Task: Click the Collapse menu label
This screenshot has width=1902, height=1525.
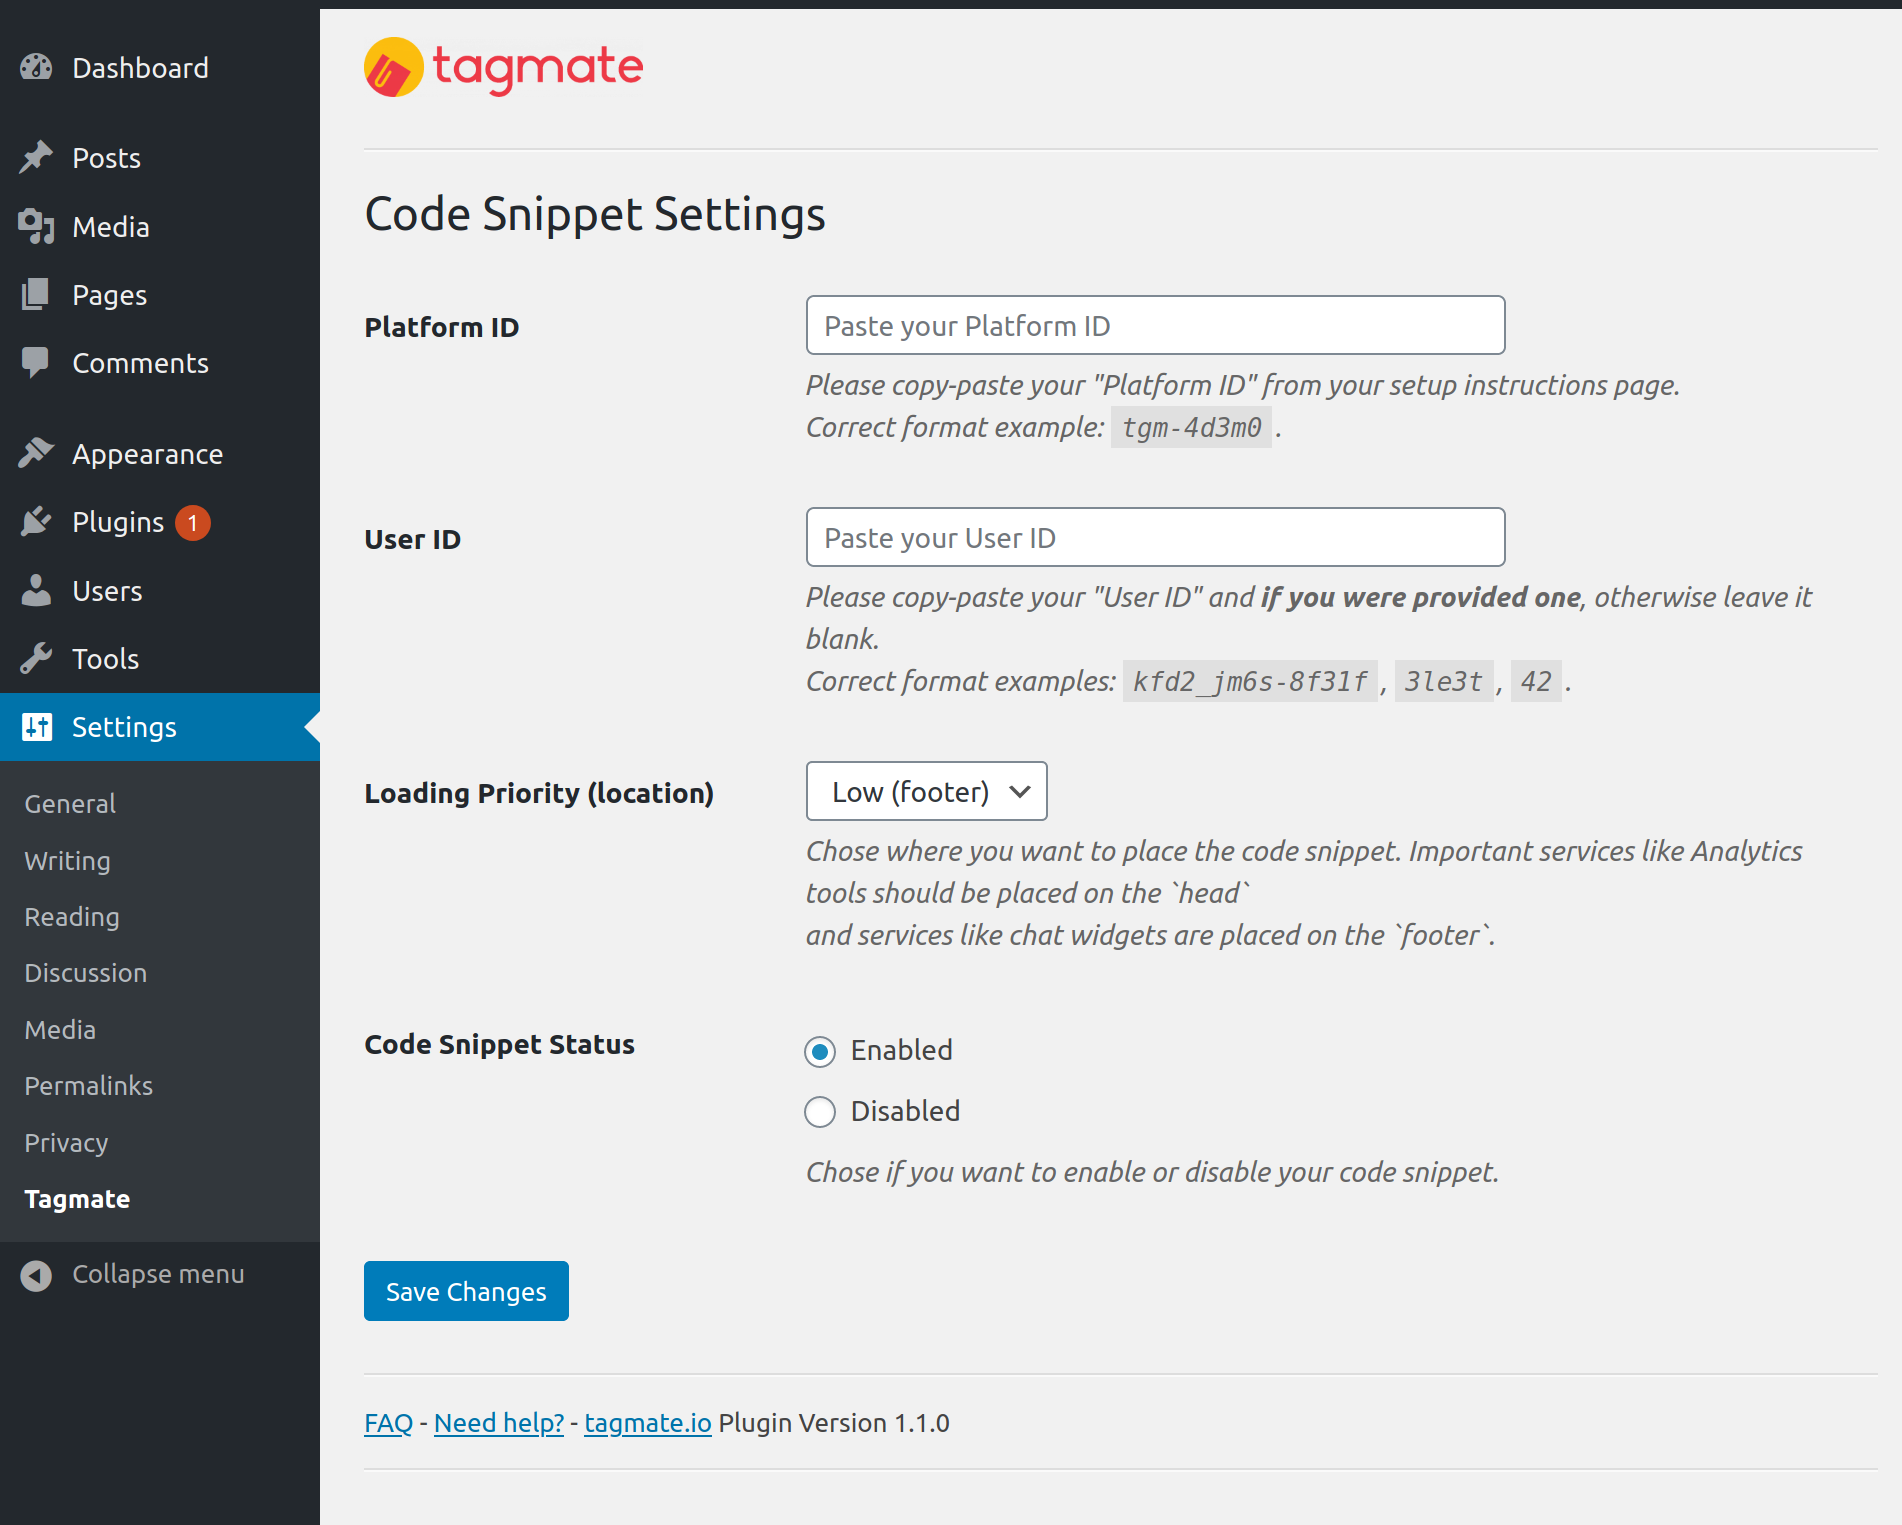Action: (x=158, y=1274)
